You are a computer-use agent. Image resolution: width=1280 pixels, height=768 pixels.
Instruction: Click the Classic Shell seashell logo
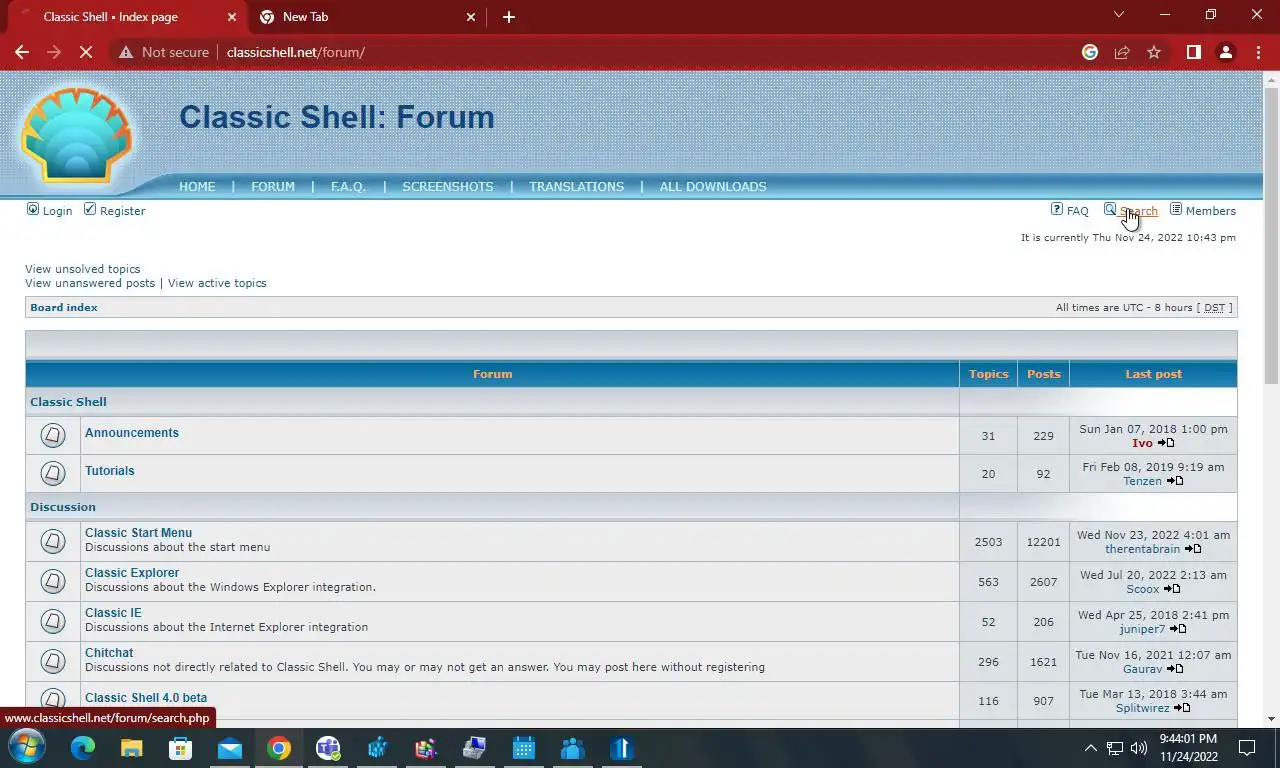click(77, 135)
